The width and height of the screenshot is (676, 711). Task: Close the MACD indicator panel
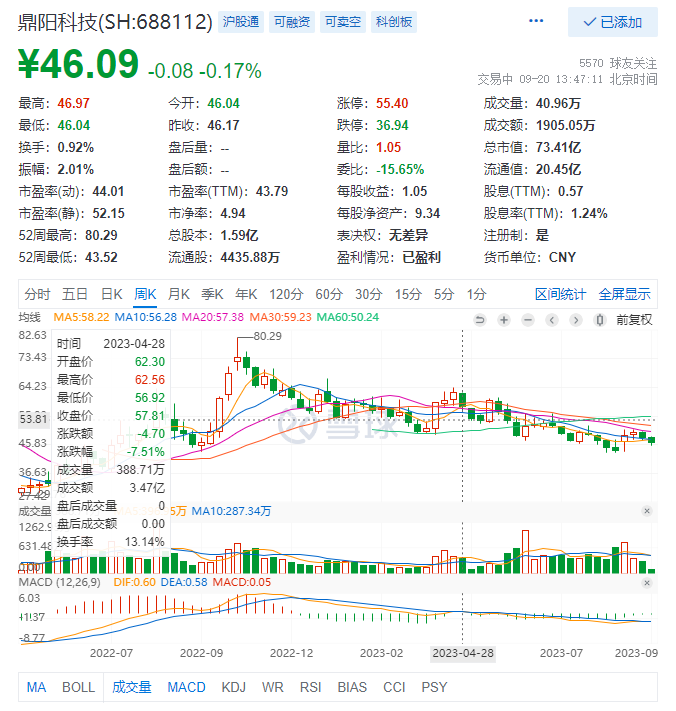tap(647, 583)
